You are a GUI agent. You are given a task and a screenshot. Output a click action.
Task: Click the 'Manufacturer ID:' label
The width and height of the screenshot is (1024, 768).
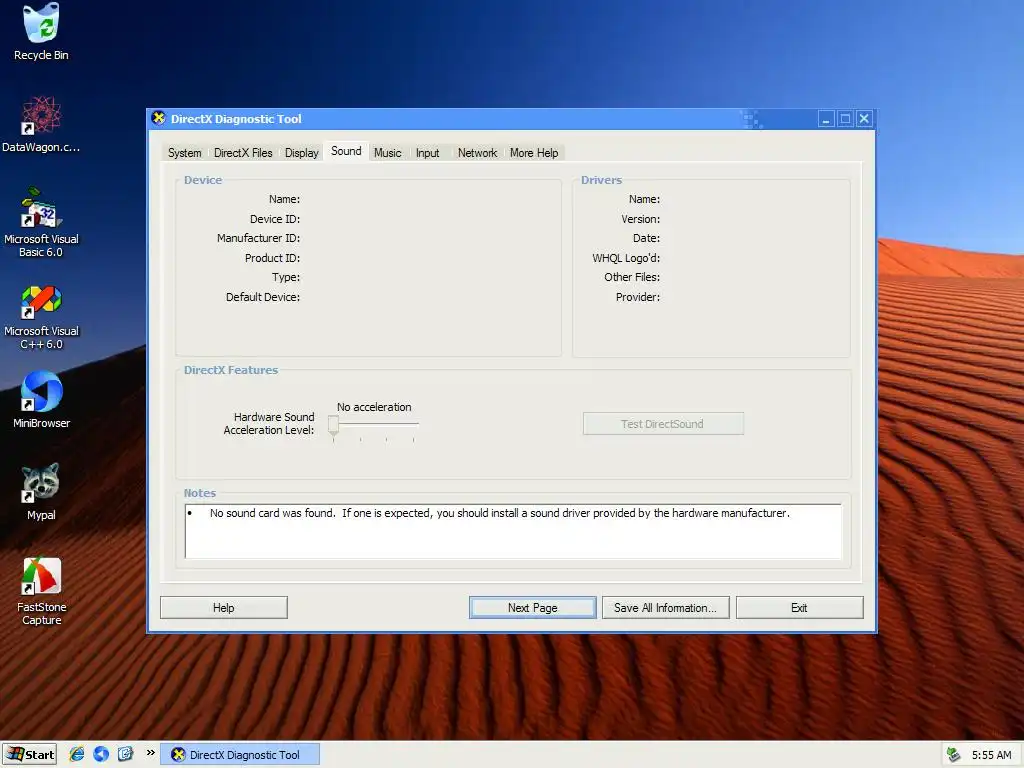(x=259, y=238)
